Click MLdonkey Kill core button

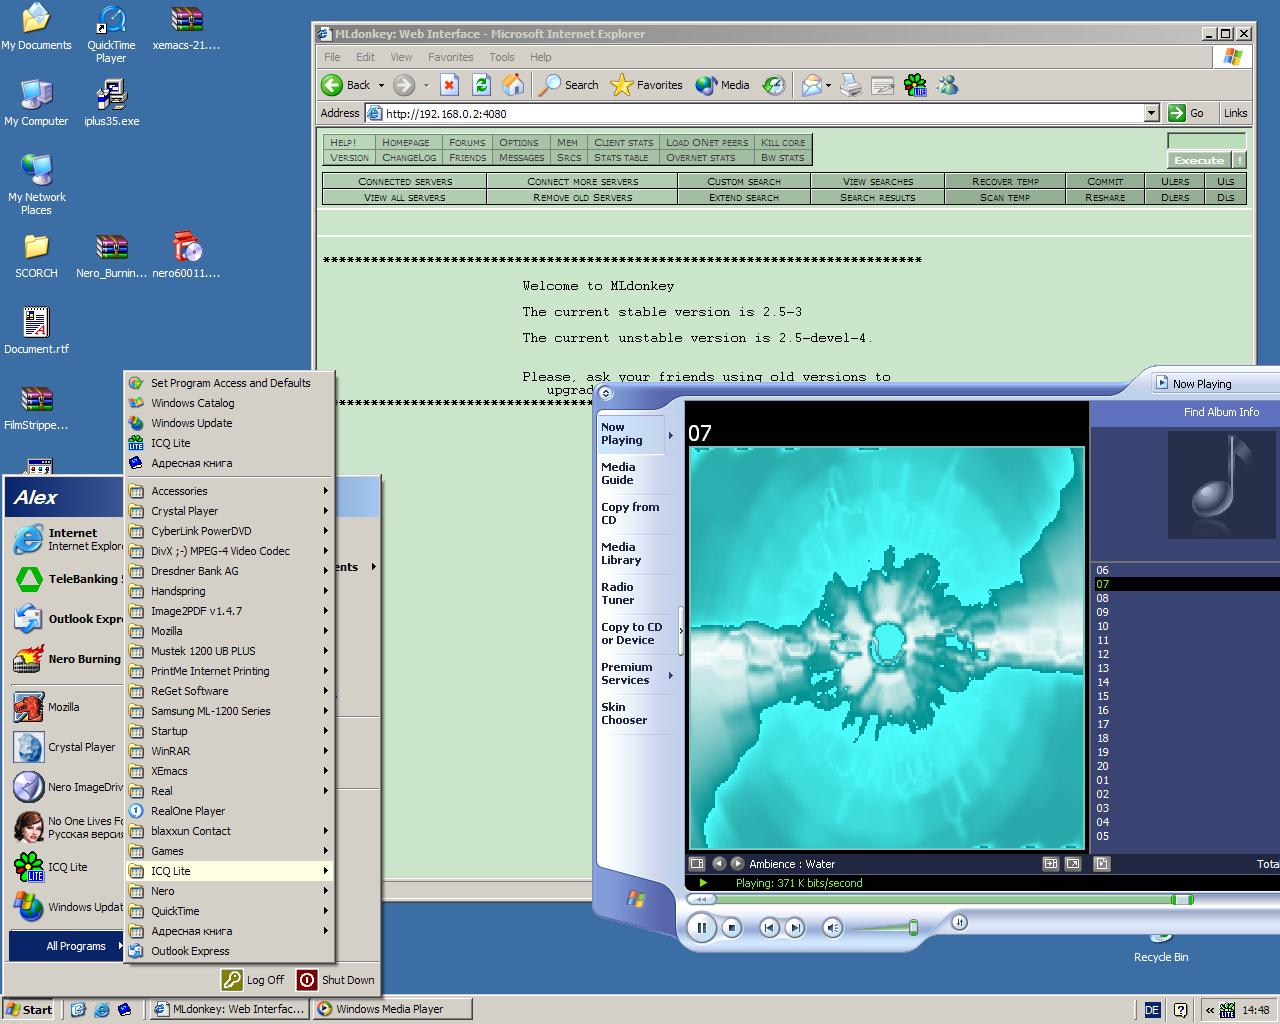click(x=783, y=142)
